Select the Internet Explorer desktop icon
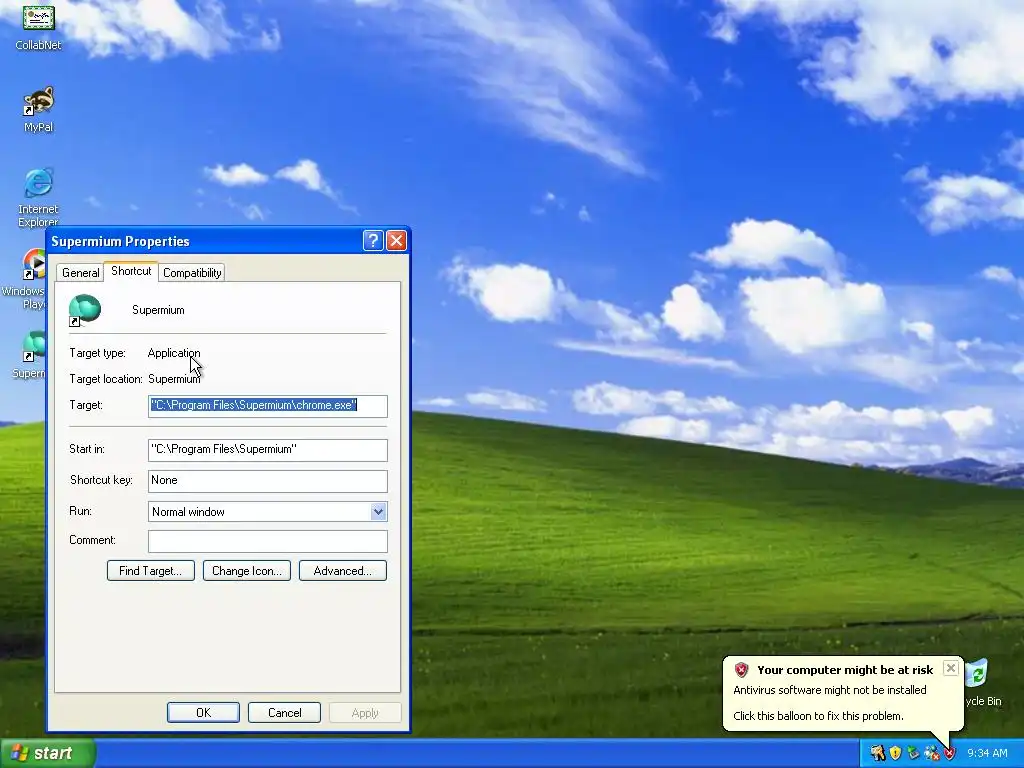Screen dimensions: 1024x768 38,197
